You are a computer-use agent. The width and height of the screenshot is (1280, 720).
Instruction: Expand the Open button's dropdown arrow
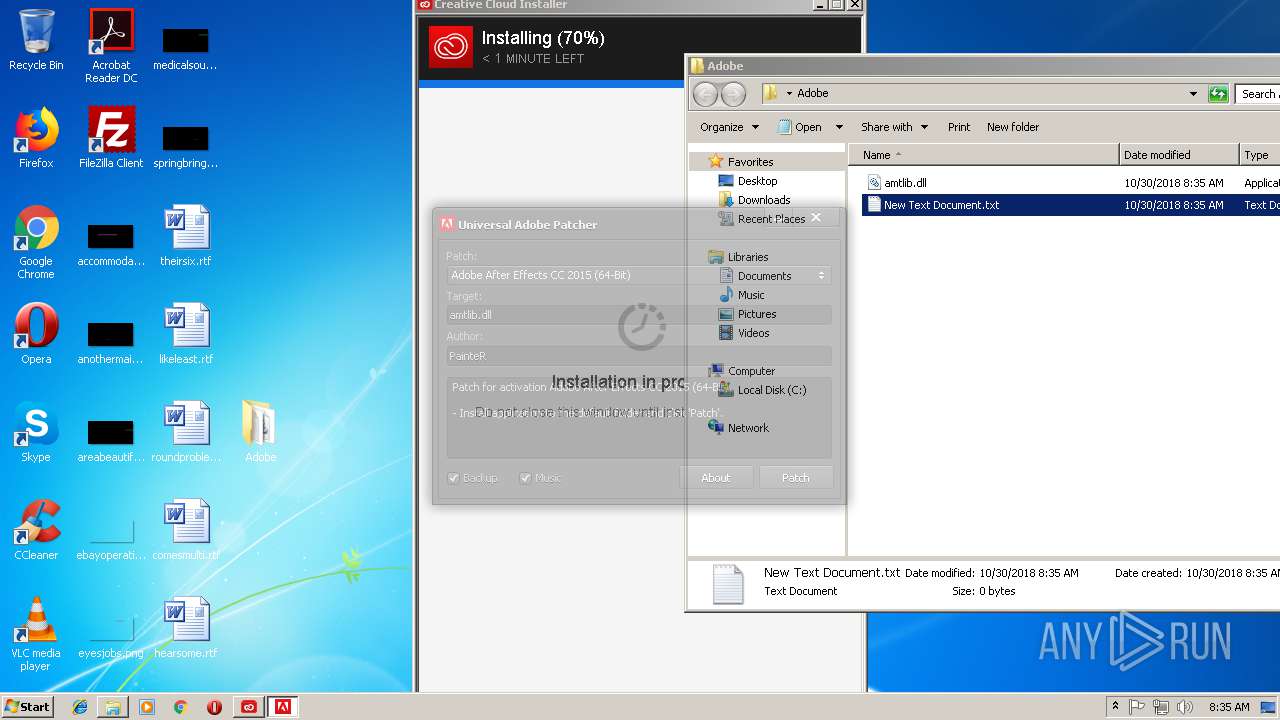839,127
